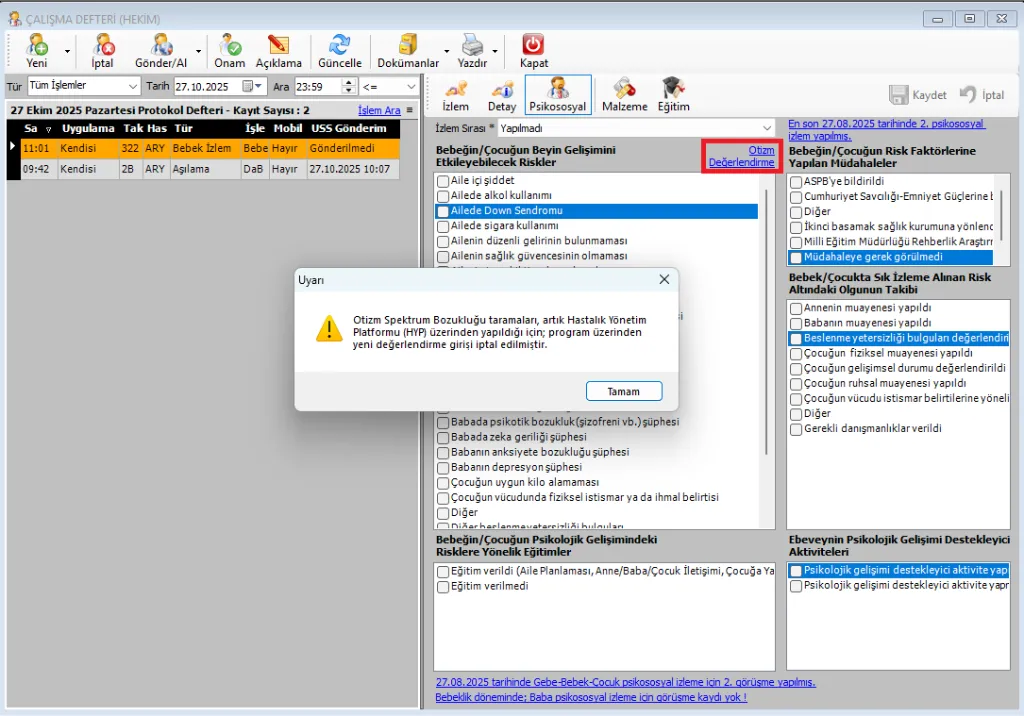Open the Malzeme tab
Image resolution: width=1024 pixels, height=716 pixels.
(x=624, y=95)
